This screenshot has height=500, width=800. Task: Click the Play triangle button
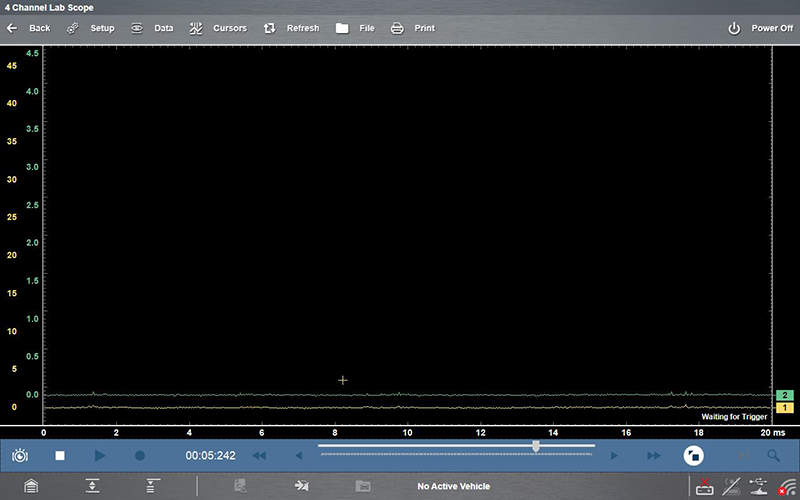[100, 455]
